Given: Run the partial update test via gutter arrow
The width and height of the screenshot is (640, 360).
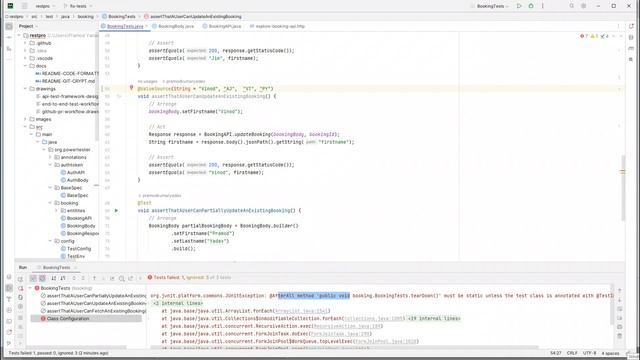Looking at the screenshot, I should tap(116, 211).
